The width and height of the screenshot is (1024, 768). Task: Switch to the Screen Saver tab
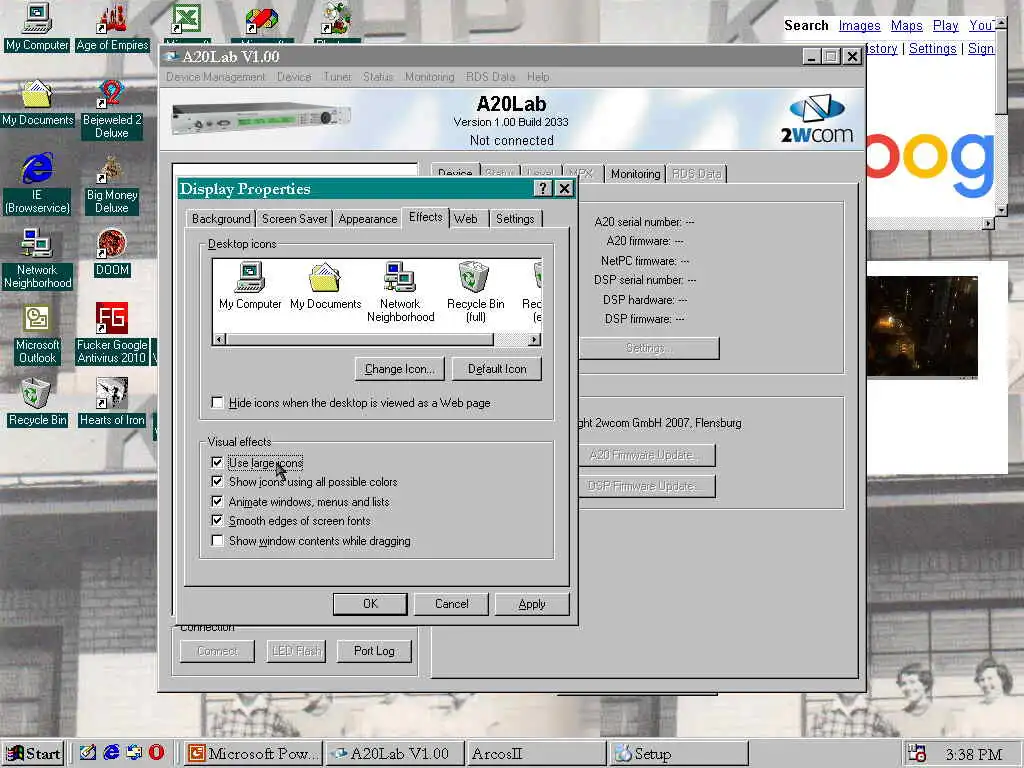coord(295,219)
